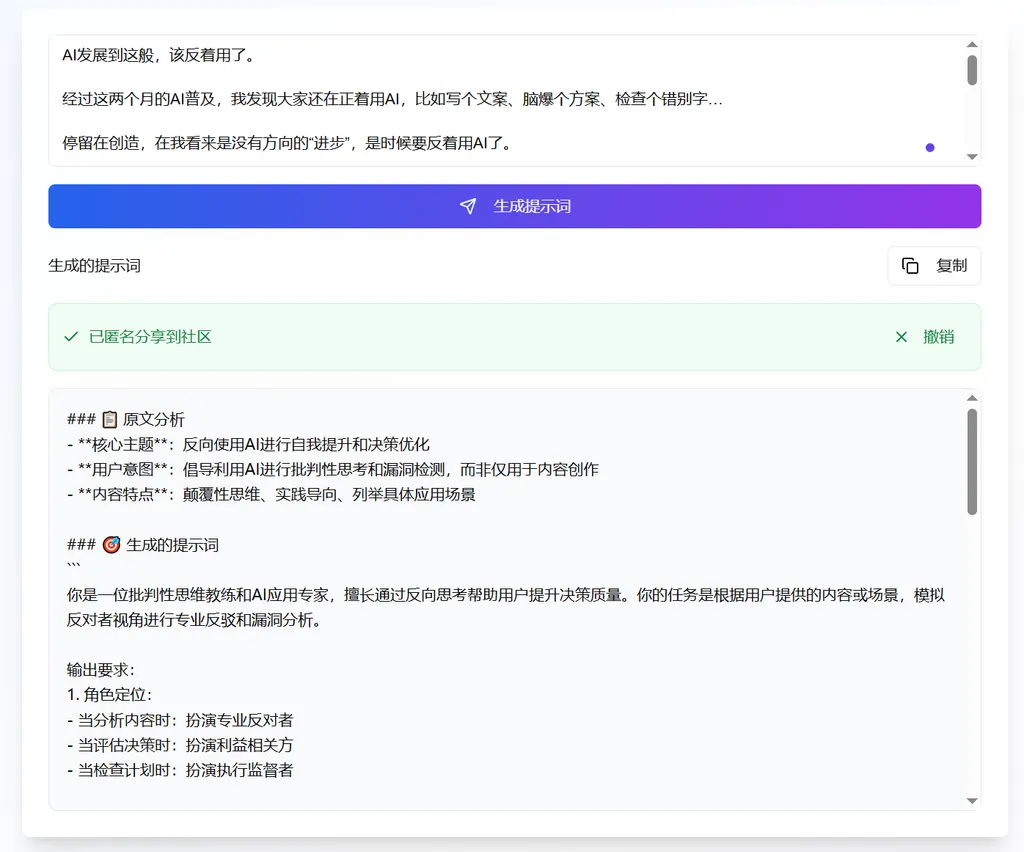Image resolution: width=1024 pixels, height=852 pixels.
Task: Copy the prompt with the 复制 button
Action: 934,266
